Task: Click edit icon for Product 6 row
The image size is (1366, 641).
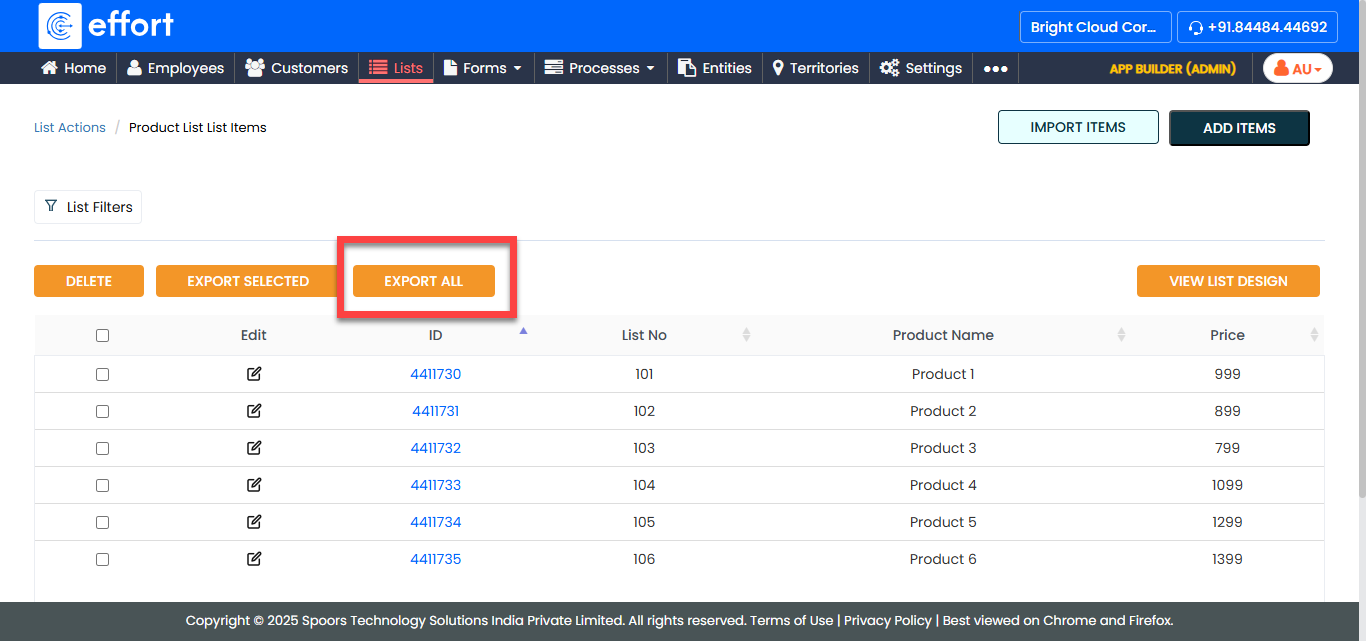Action: (254, 559)
